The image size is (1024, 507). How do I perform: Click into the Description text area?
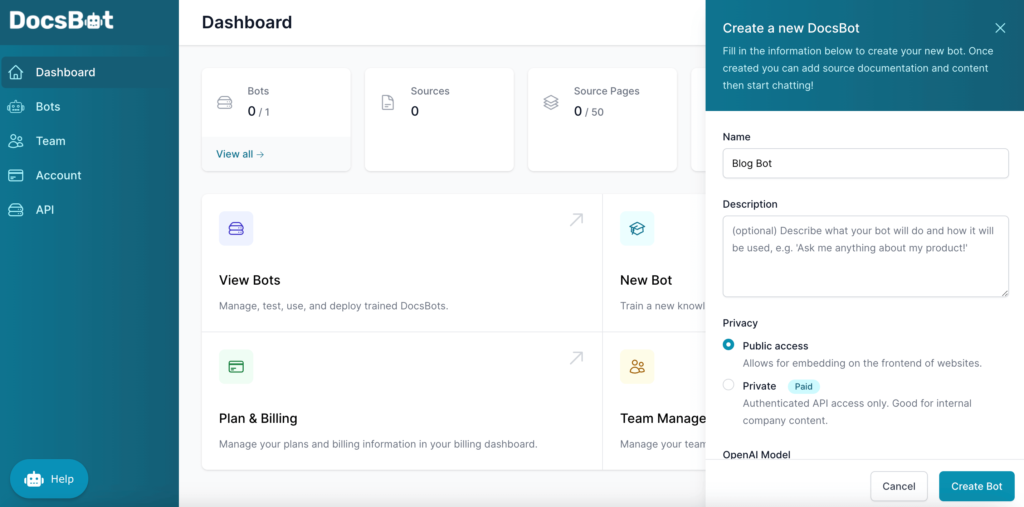click(x=865, y=256)
